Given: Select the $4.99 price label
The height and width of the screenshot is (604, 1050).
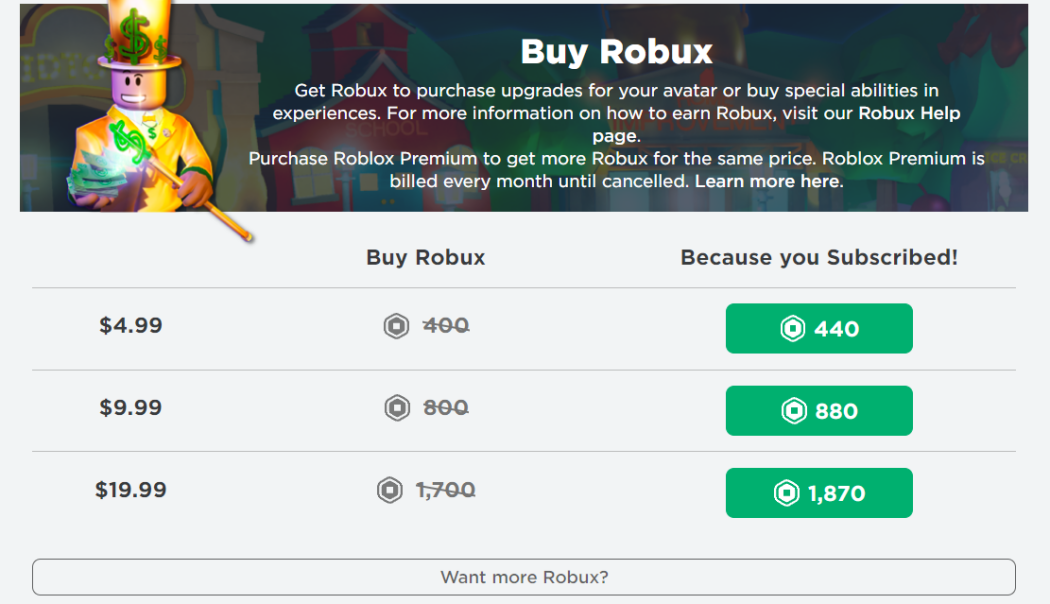Looking at the screenshot, I should [x=131, y=326].
